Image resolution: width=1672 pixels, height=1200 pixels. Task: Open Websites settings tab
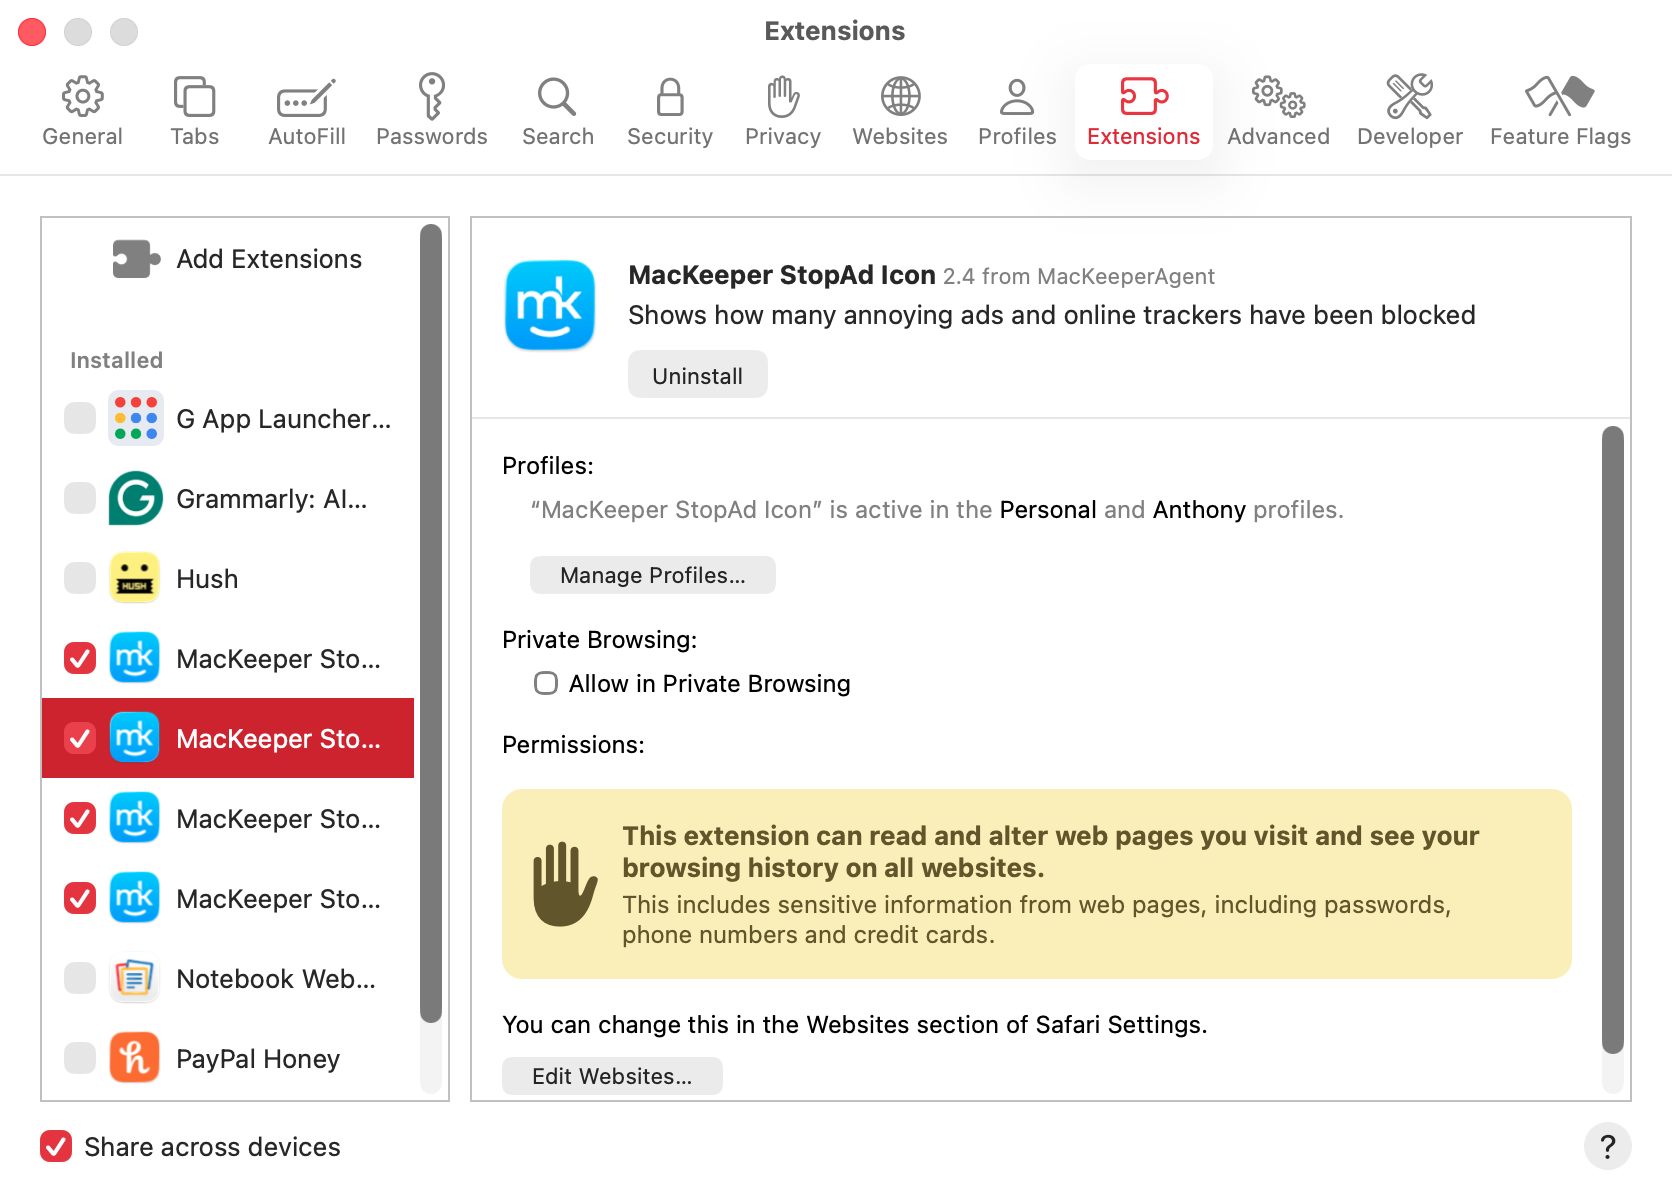pos(899,112)
